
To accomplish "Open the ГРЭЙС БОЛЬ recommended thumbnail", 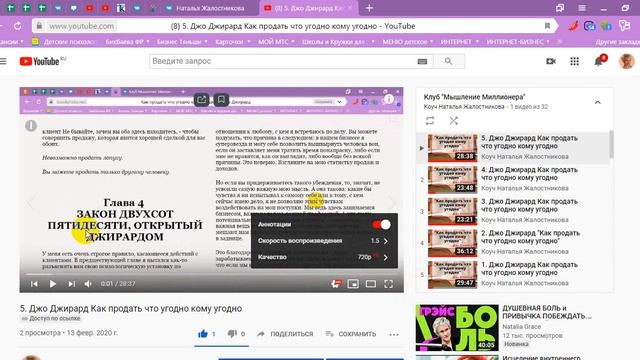I will click(457, 328).
